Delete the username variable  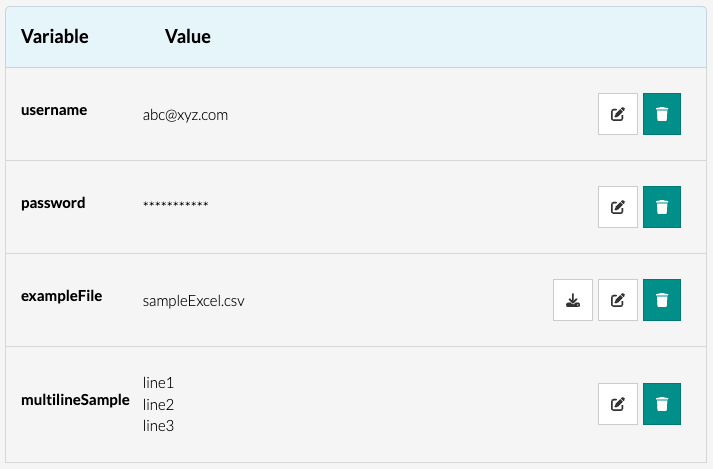(661, 114)
